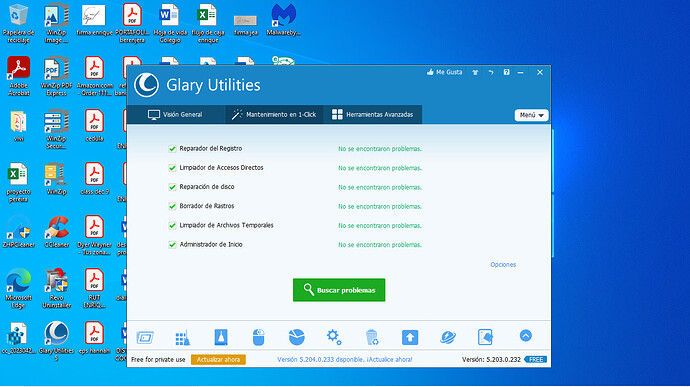
Task: Select the 'Hoja de vida Colegio' Word file
Action: coord(170,23)
